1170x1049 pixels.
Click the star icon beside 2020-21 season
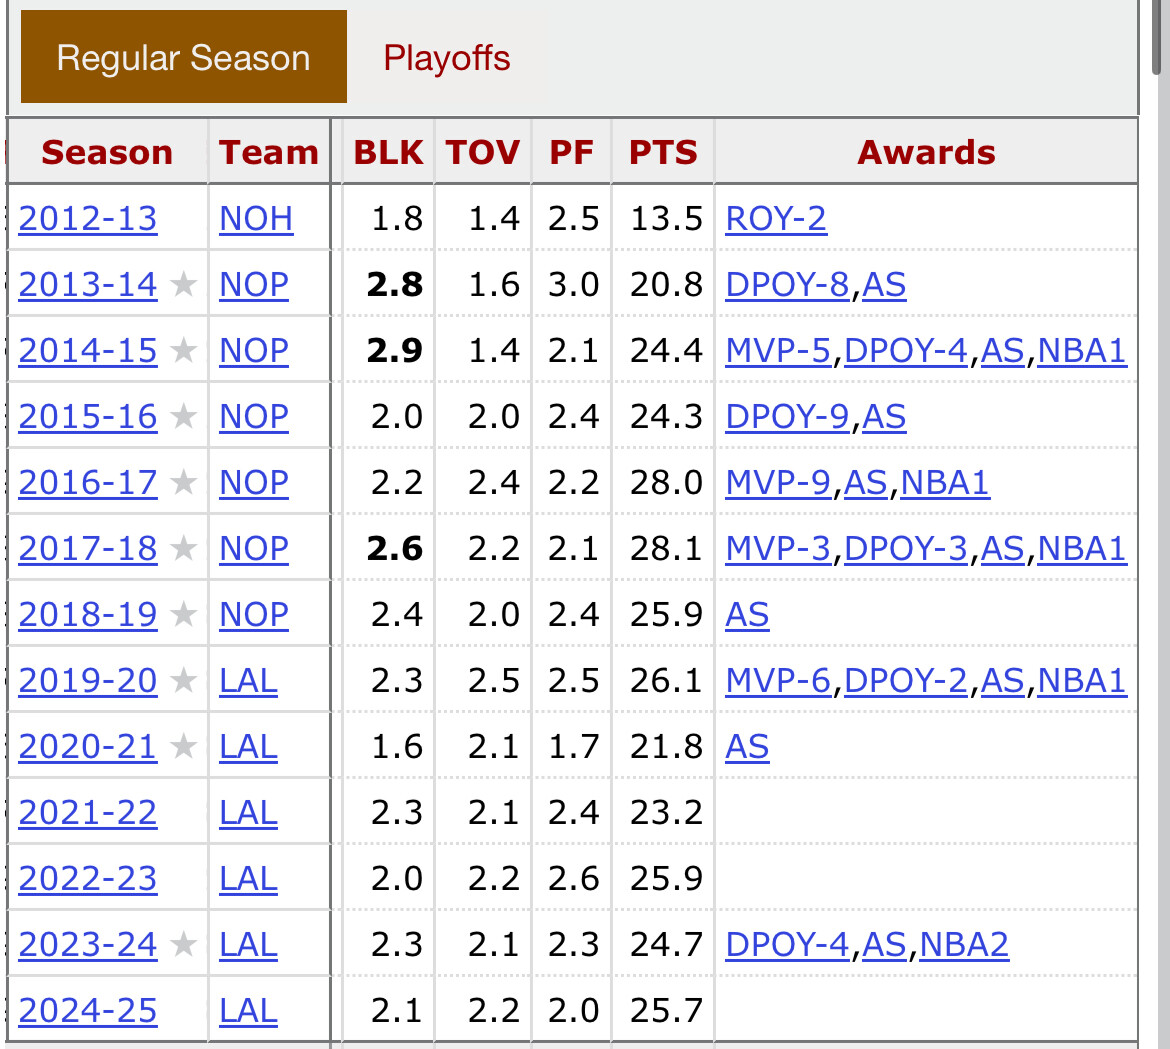pos(183,747)
